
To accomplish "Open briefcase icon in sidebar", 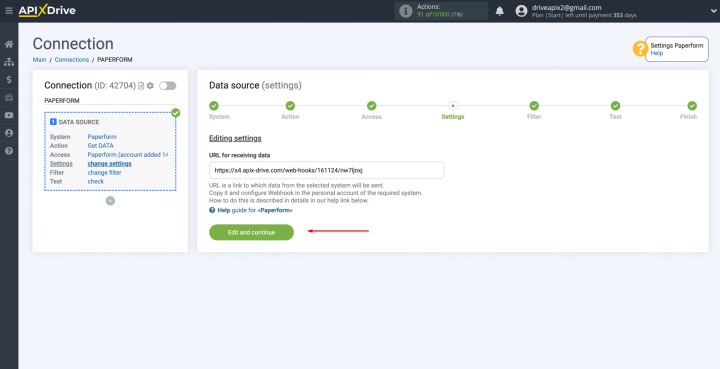I will point(9,97).
